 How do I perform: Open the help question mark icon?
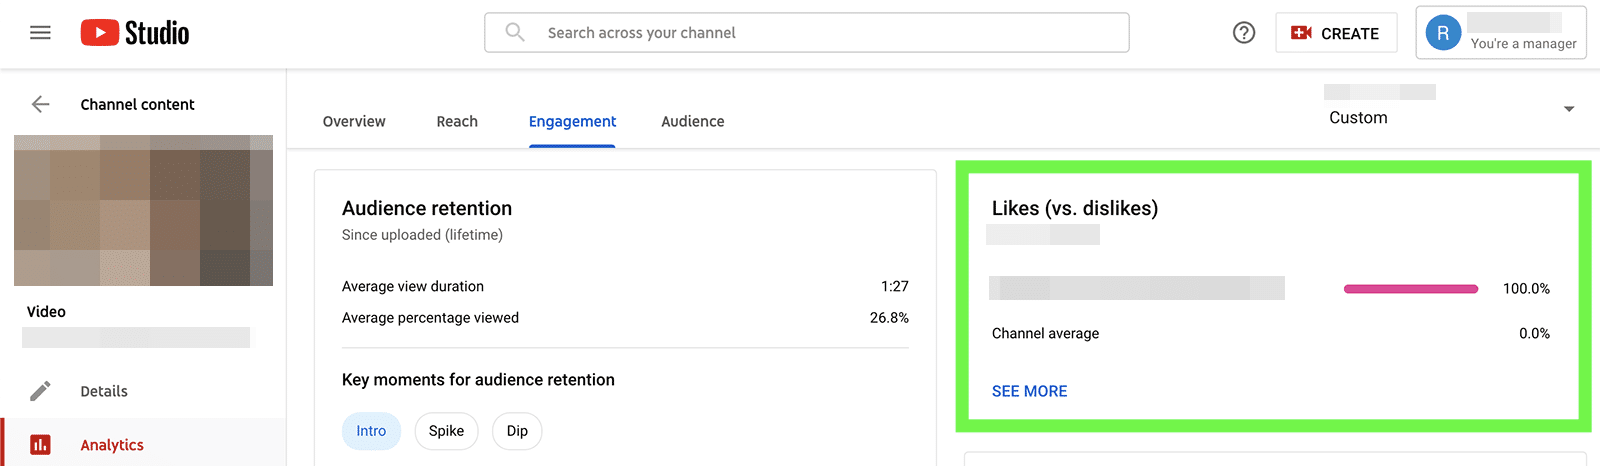click(1244, 33)
